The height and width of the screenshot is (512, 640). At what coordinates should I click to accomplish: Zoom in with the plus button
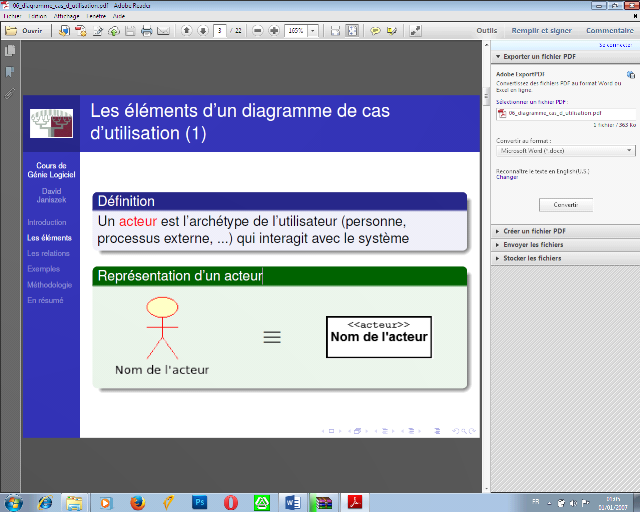coord(274,31)
